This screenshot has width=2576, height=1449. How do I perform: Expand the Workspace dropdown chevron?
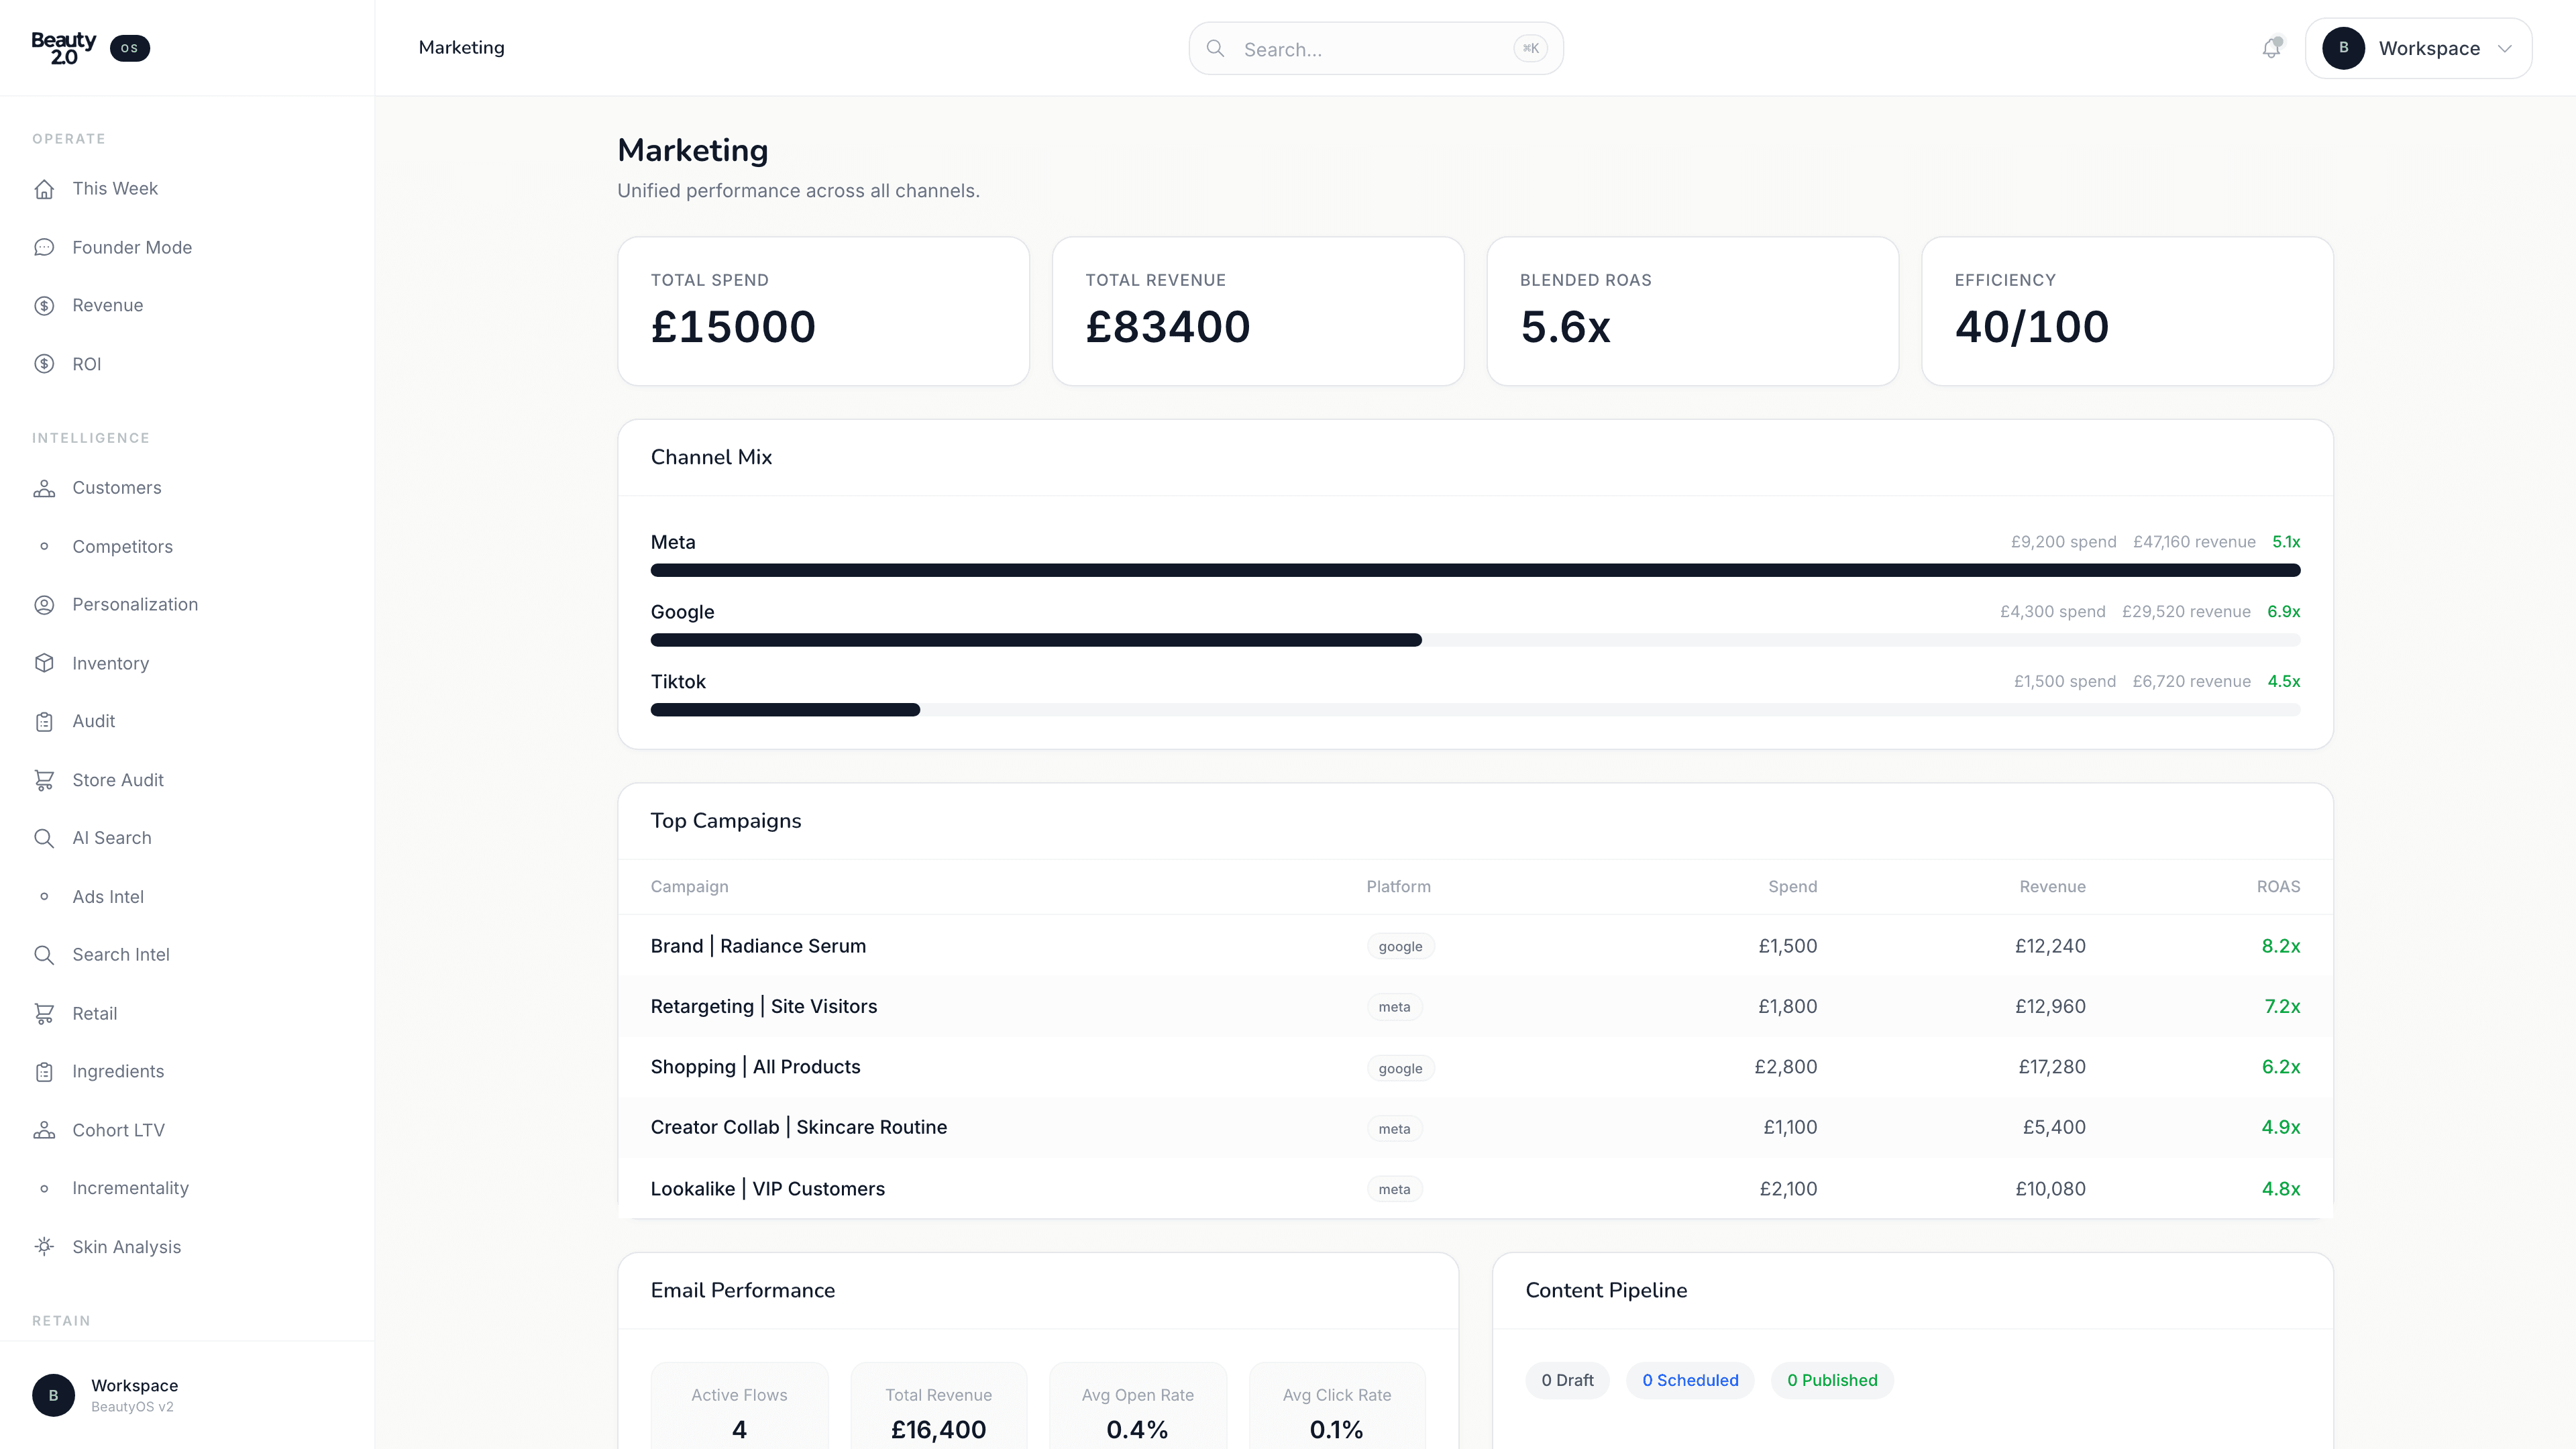[x=2504, y=48]
